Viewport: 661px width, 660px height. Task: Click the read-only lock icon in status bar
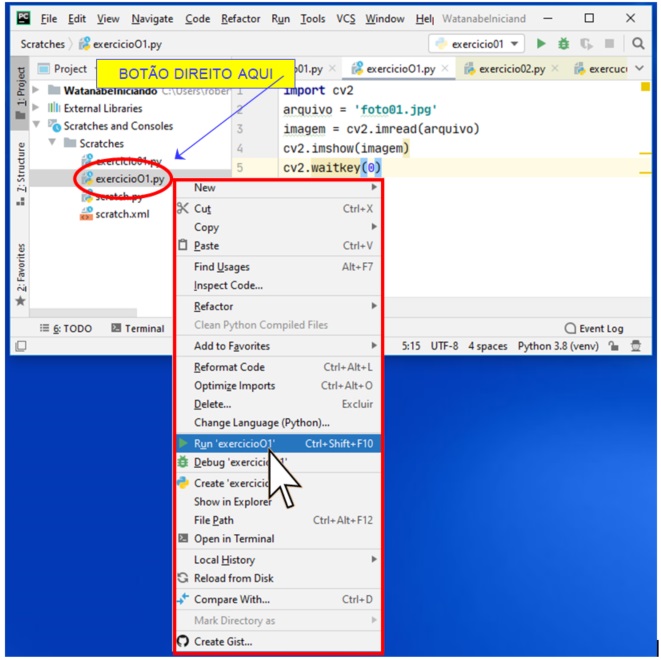[615, 346]
